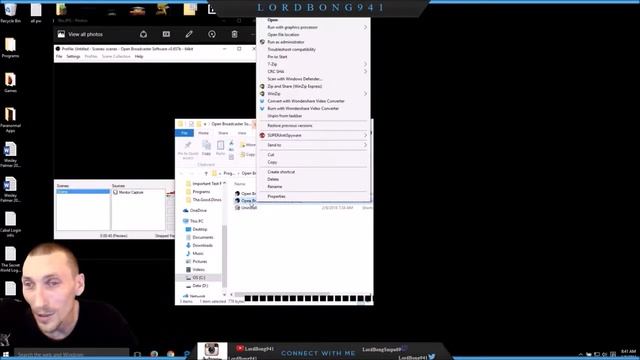Choose Copy in the context menu
This screenshot has height=360, width=640.
pyautogui.click(x=313, y=162)
